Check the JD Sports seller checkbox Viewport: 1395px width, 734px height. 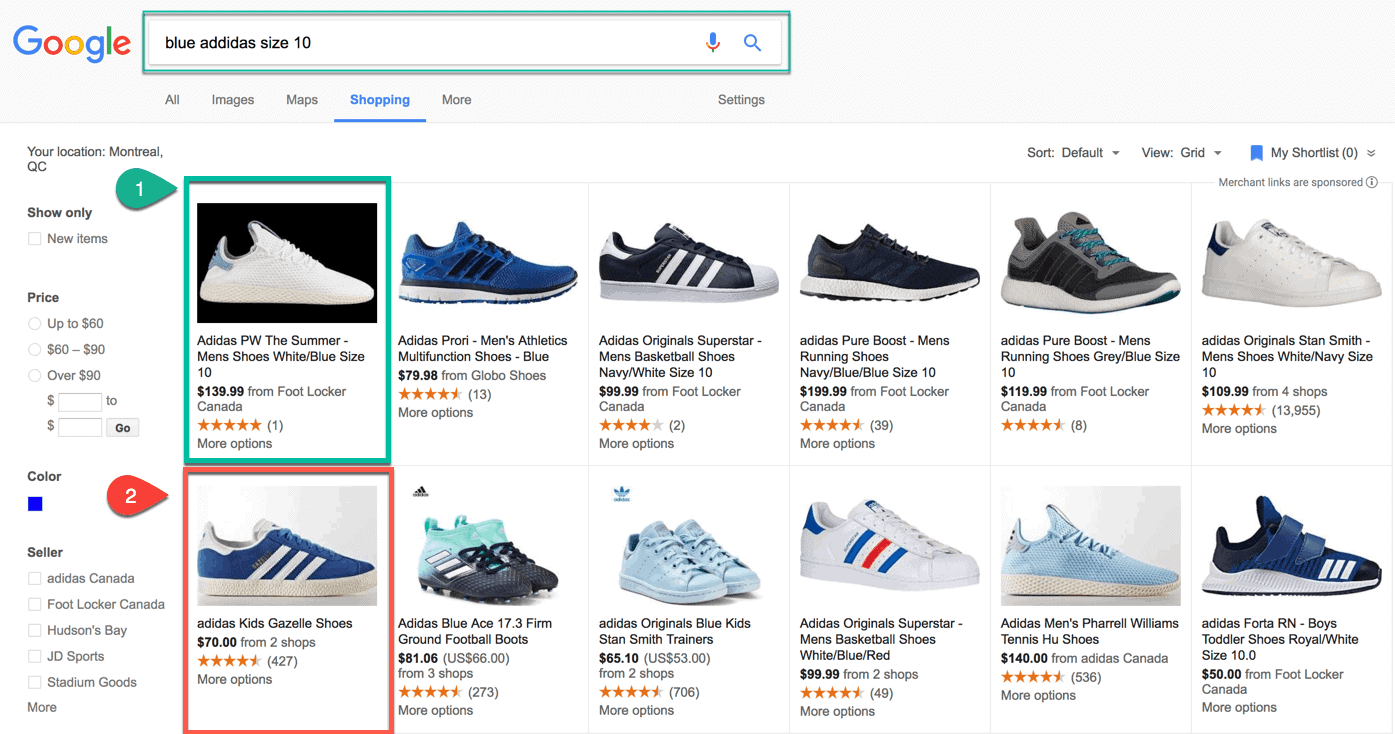tap(35, 657)
